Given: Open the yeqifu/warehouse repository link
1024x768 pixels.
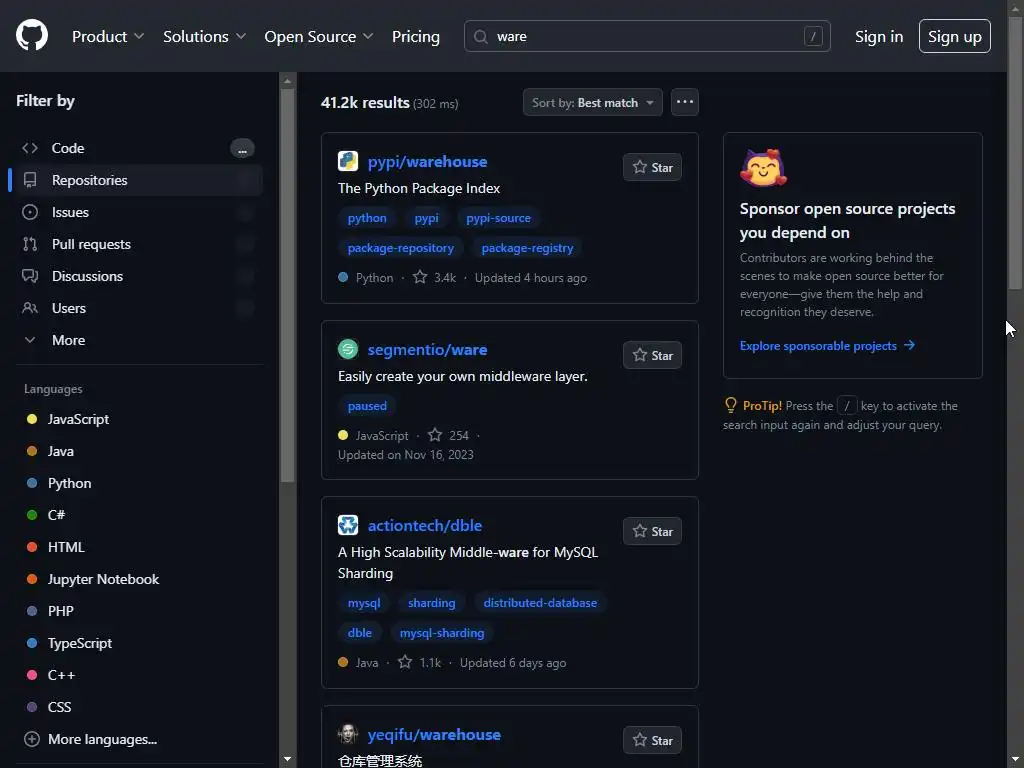Looking at the screenshot, I should (x=434, y=734).
